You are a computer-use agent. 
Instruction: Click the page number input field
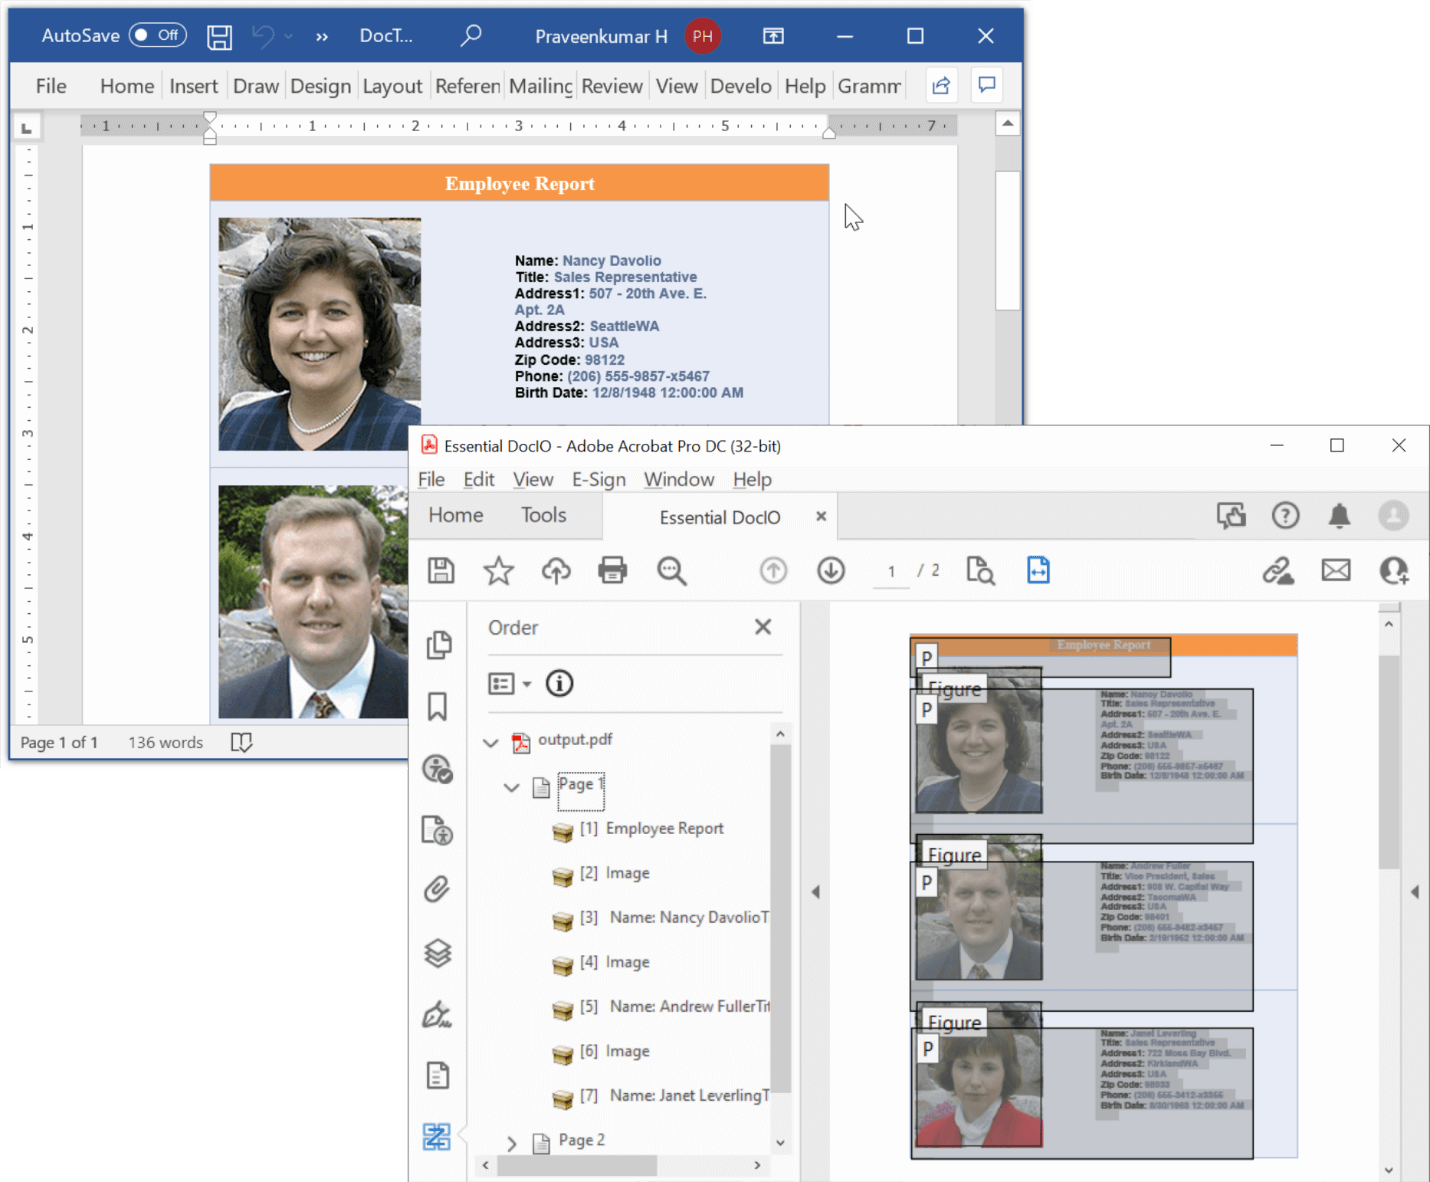[891, 571]
